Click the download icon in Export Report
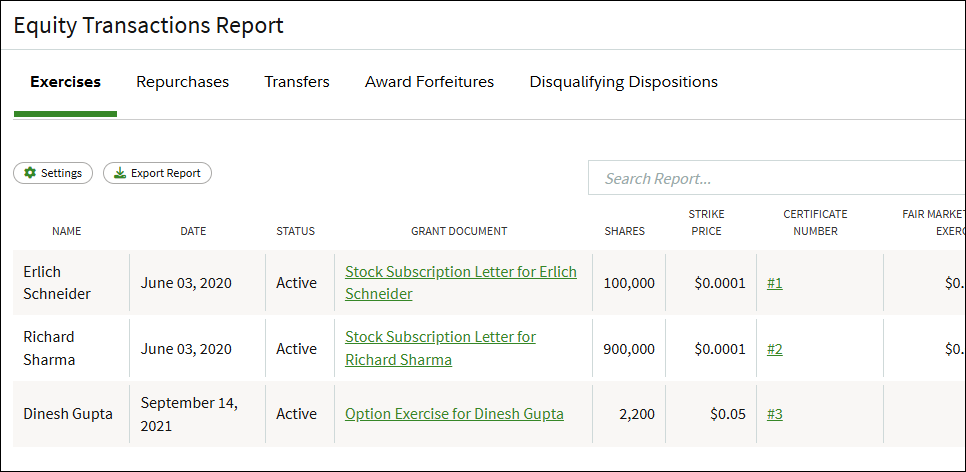 (120, 173)
